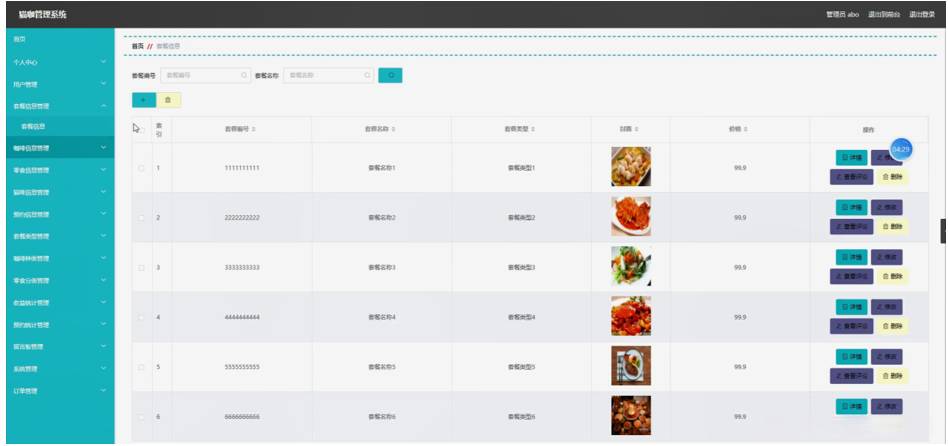Toggle the select-all checkbox in table header
Image resolution: width=948 pixels, height=446 pixels.
141,130
